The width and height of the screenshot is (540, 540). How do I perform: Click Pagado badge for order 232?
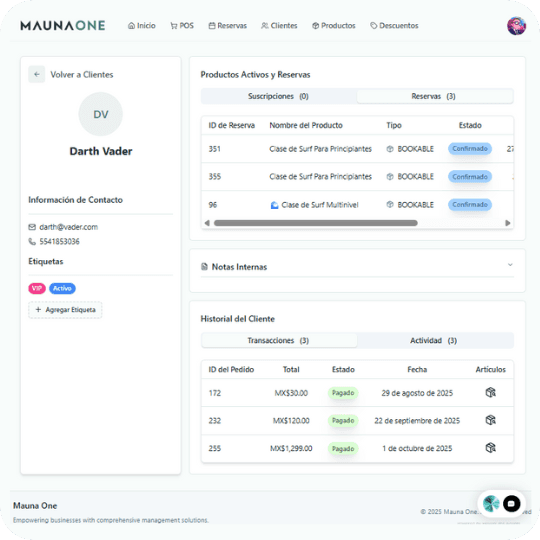tap(343, 420)
